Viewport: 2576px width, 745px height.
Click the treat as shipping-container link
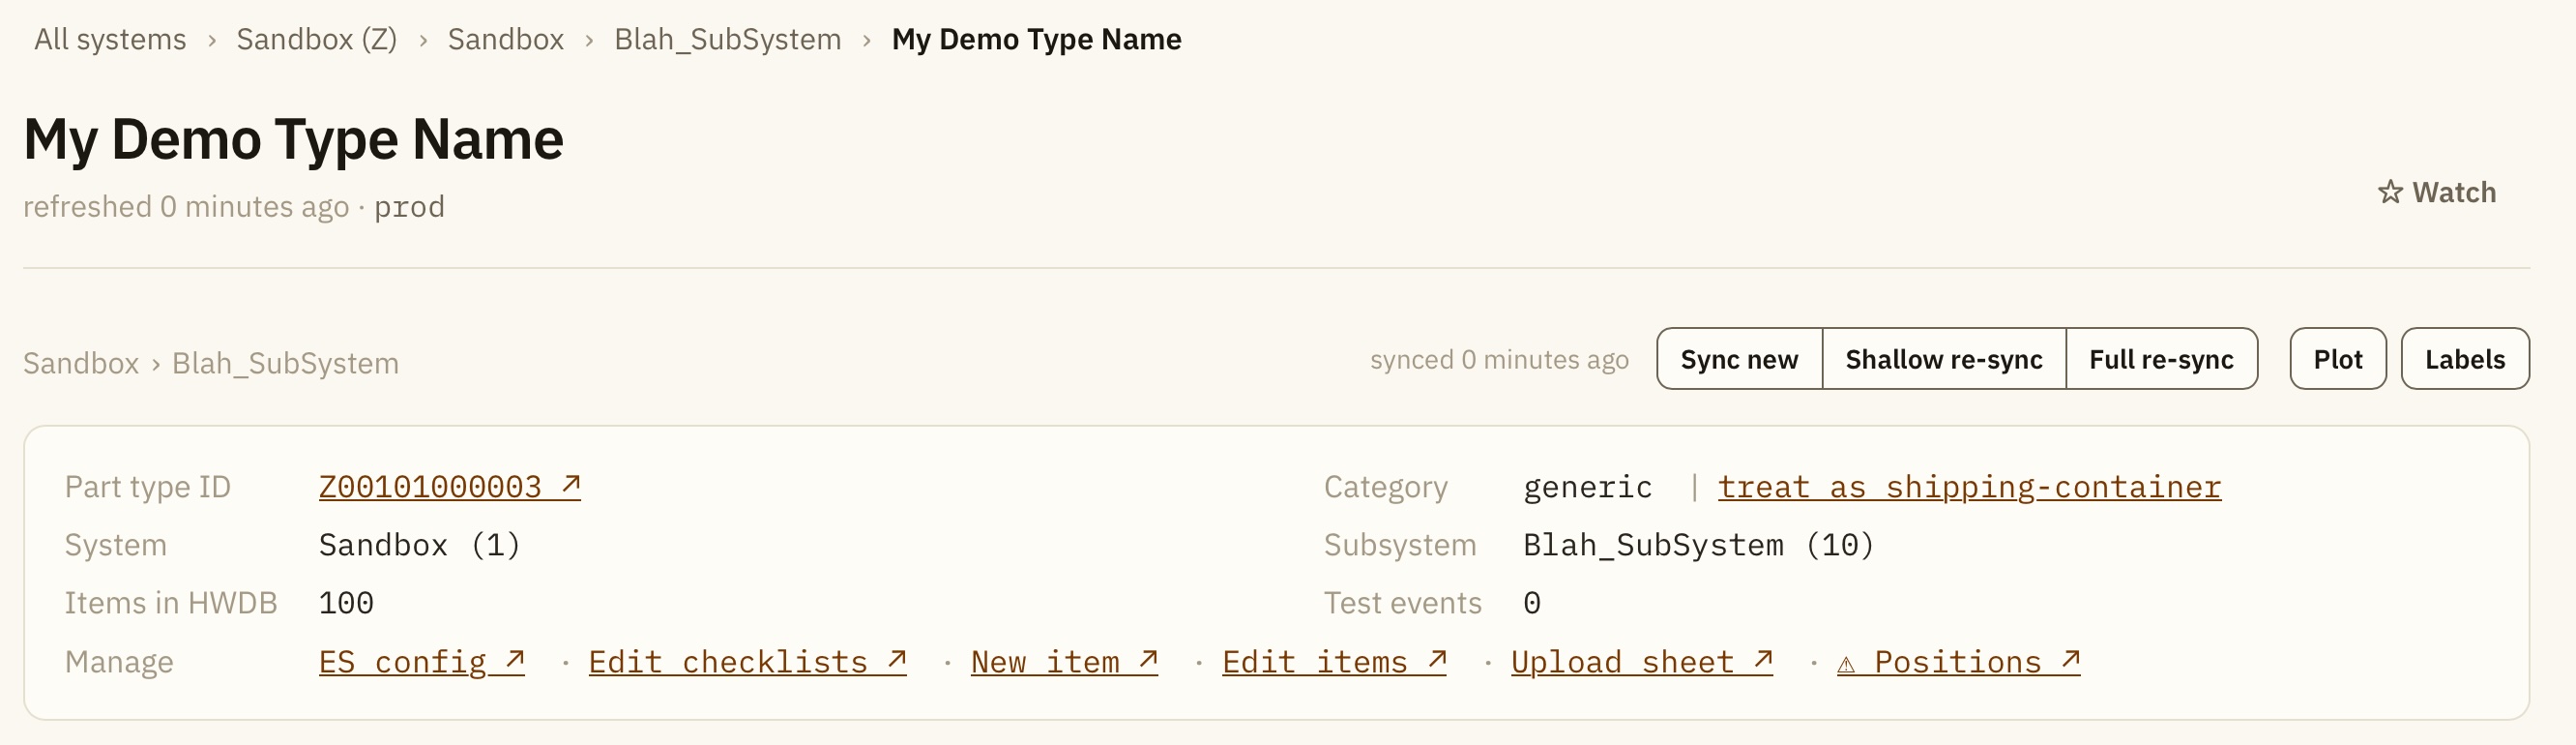click(x=1969, y=487)
